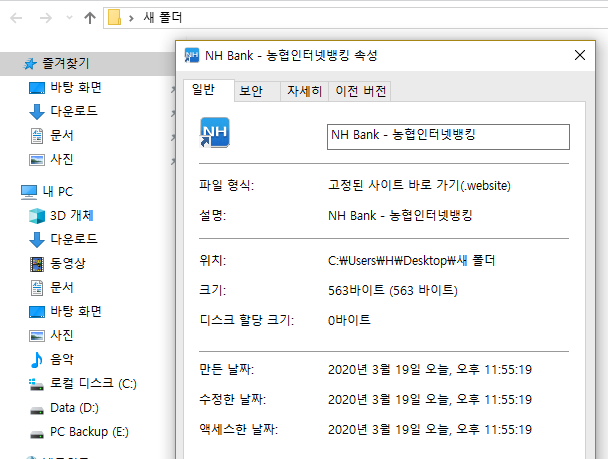Expand address bar breadcrumb chevron

[131, 18]
